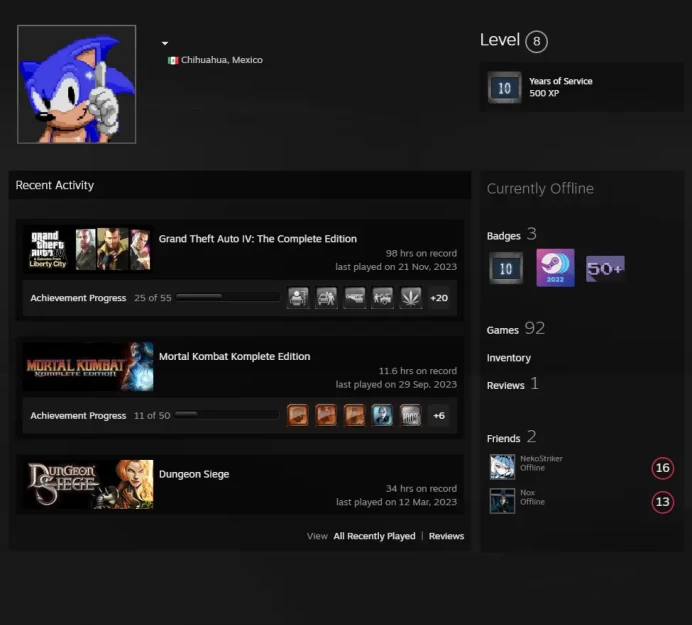This screenshot has width=692, height=625.
Task: Show the +20 more GTA IV achievements
Action: click(x=439, y=298)
